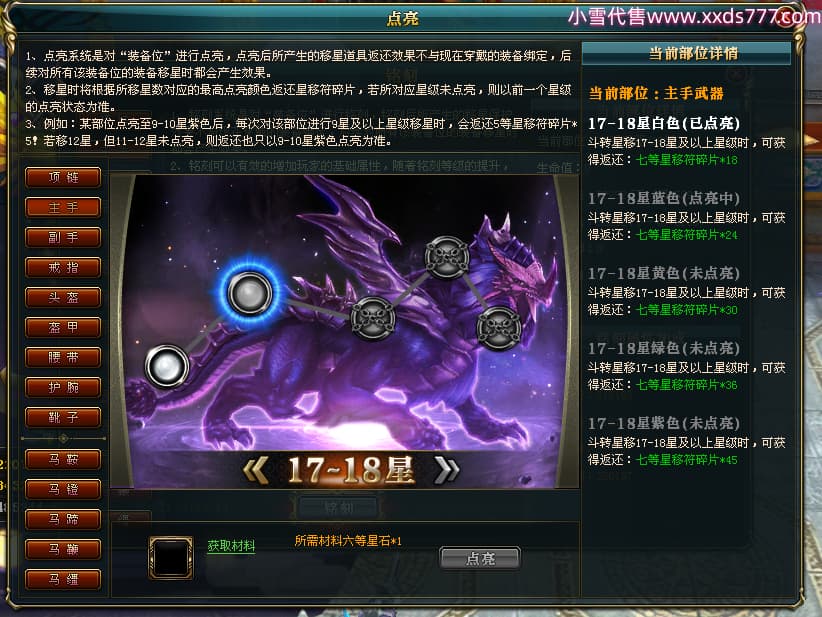Close the 点亮 window

(786, 16)
